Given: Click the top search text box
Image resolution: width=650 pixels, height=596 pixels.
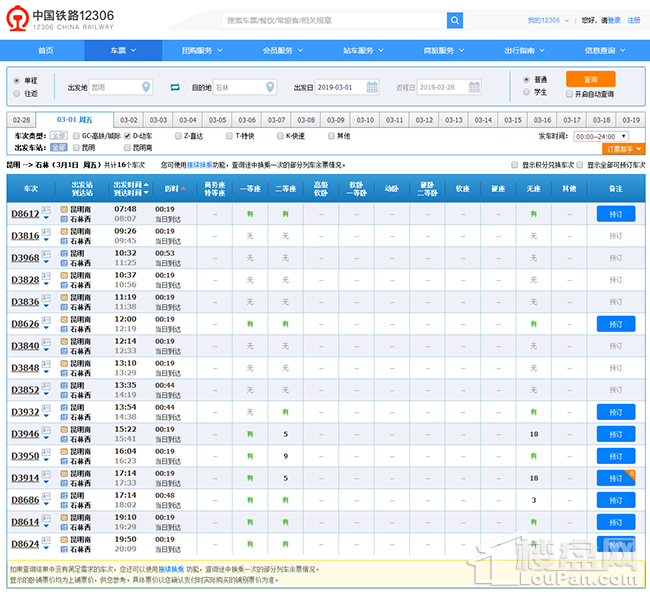Looking at the screenshot, I should [x=334, y=20].
